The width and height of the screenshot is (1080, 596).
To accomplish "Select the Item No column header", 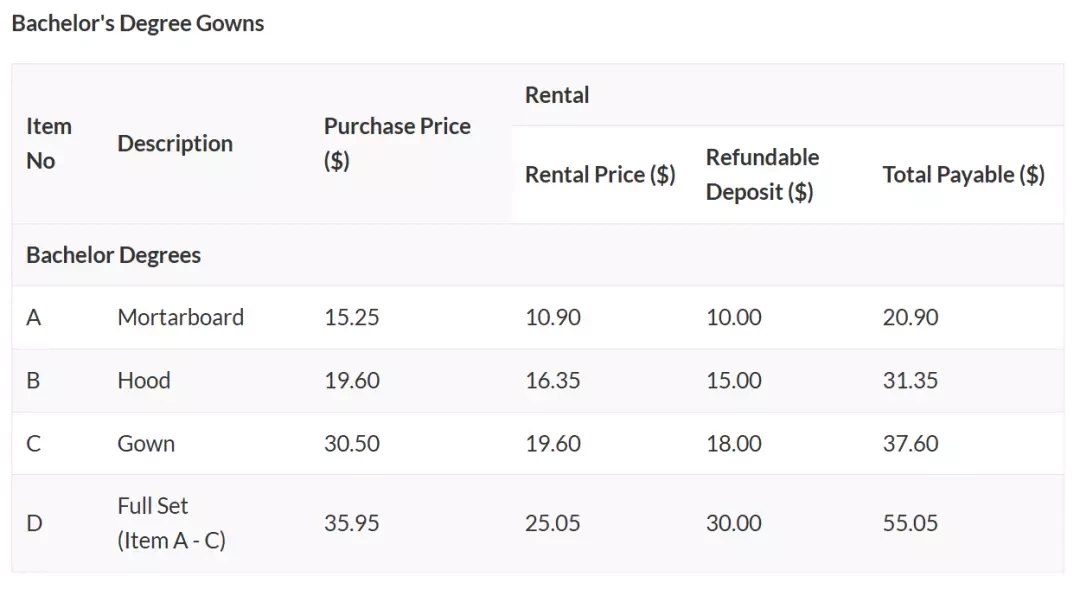I will 49,143.
